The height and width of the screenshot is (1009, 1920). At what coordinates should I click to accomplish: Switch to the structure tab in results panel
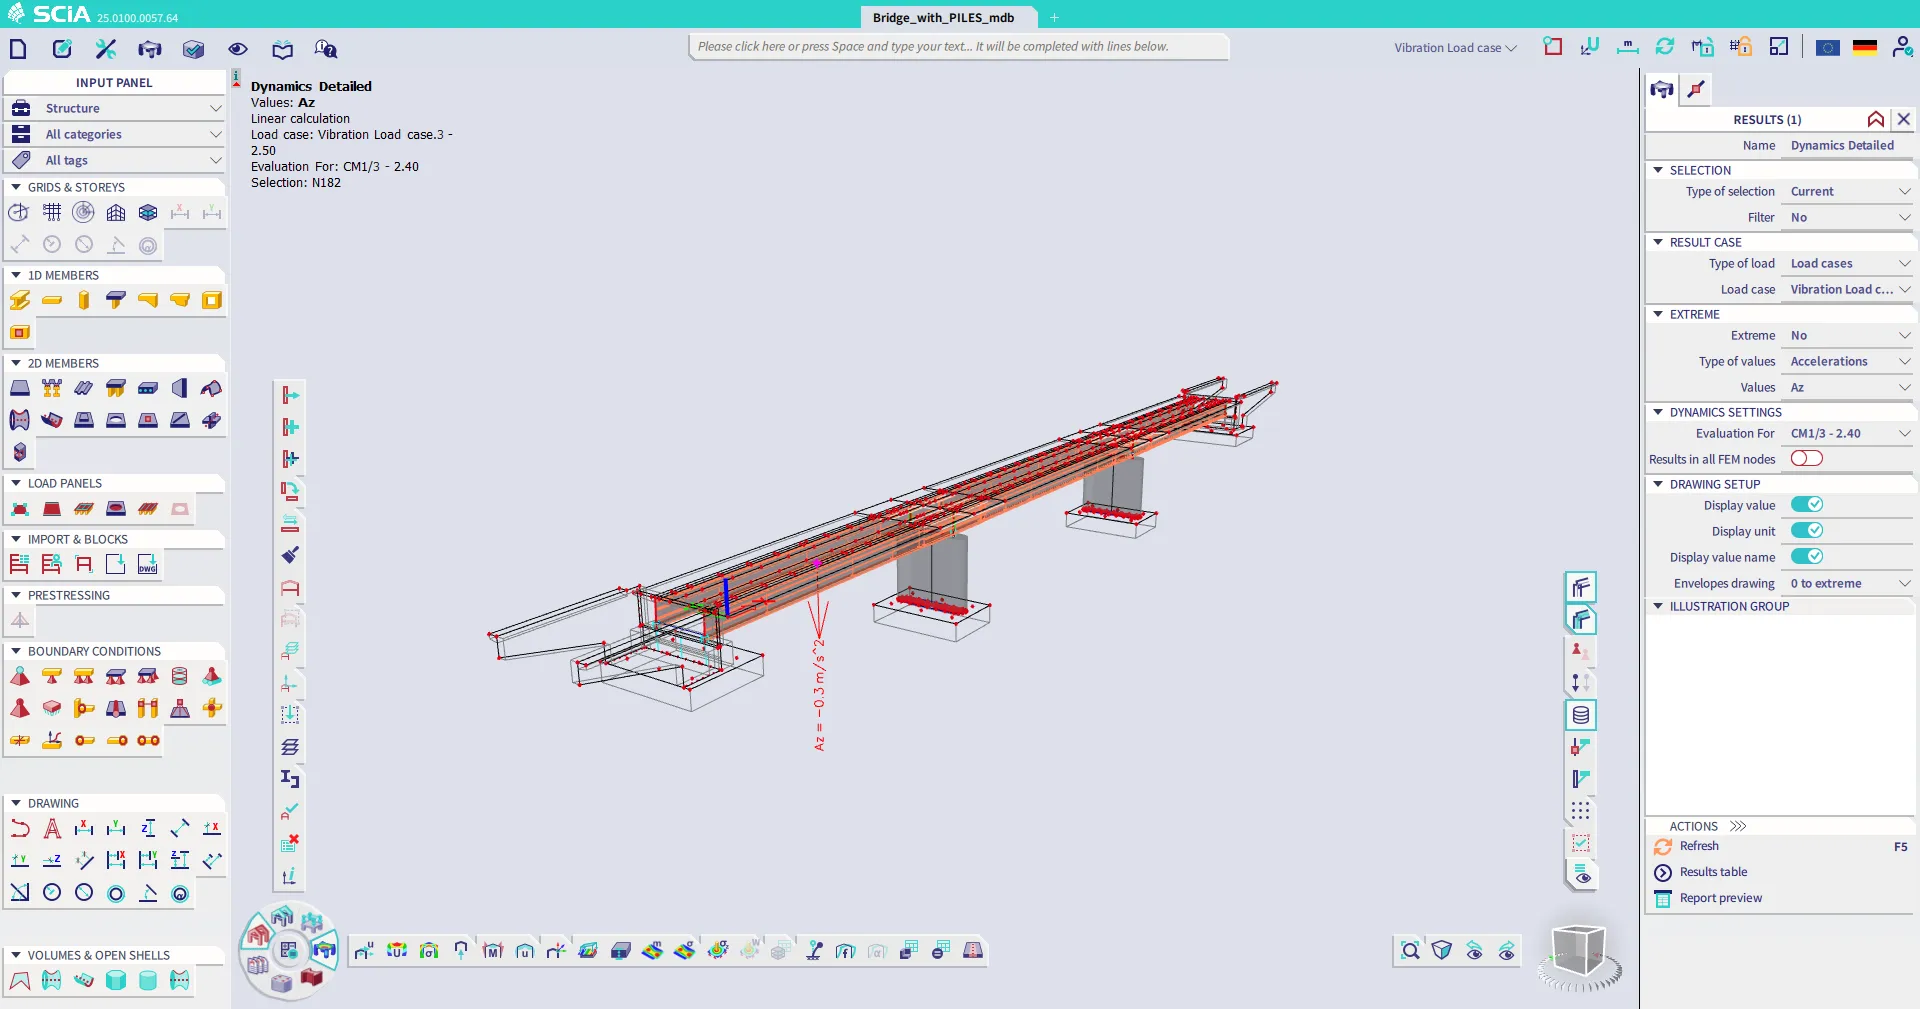pyautogui.click(x=1662, y=89)
